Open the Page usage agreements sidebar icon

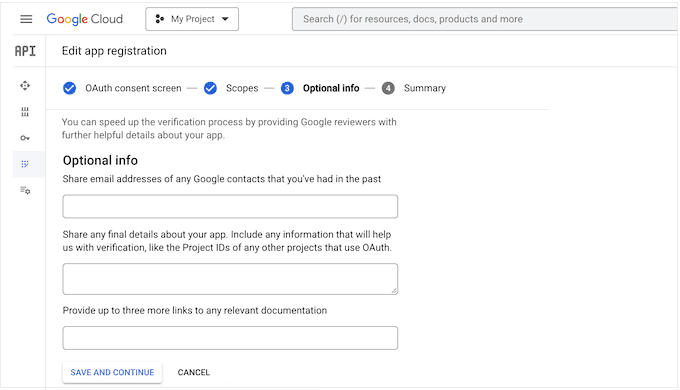point(25,190)
